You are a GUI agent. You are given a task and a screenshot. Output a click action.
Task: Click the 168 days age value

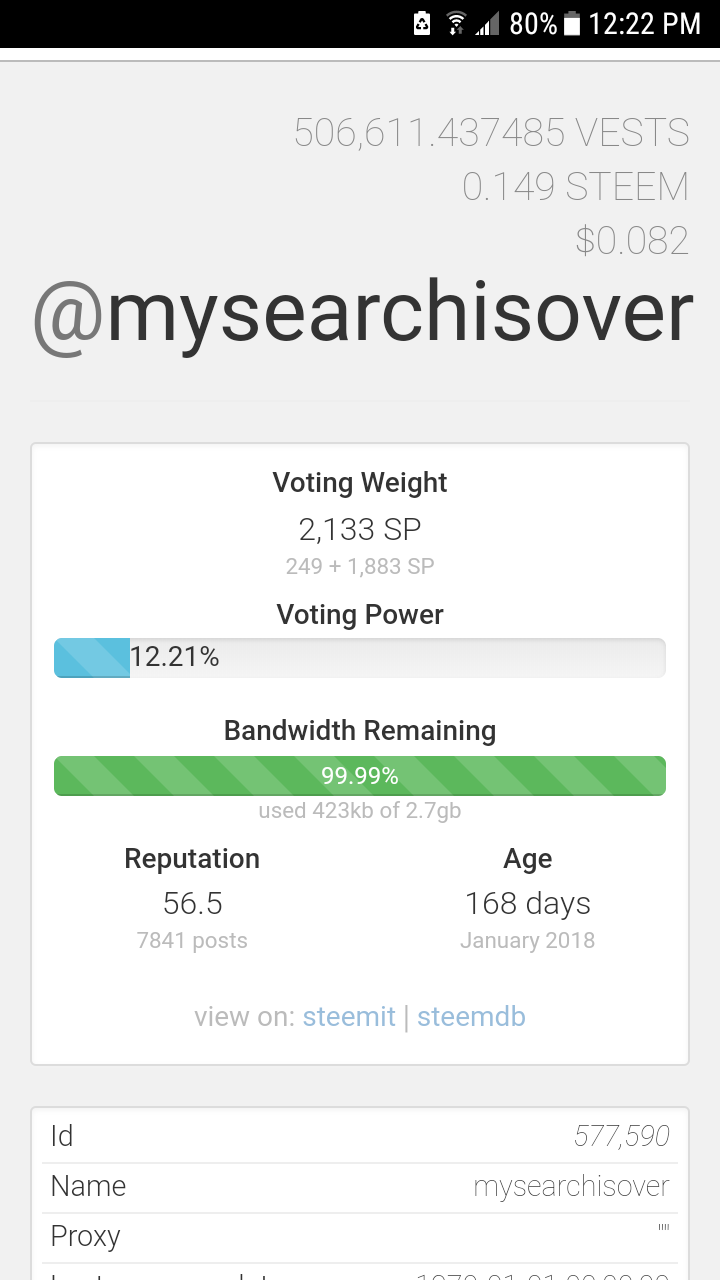point(528,904)
